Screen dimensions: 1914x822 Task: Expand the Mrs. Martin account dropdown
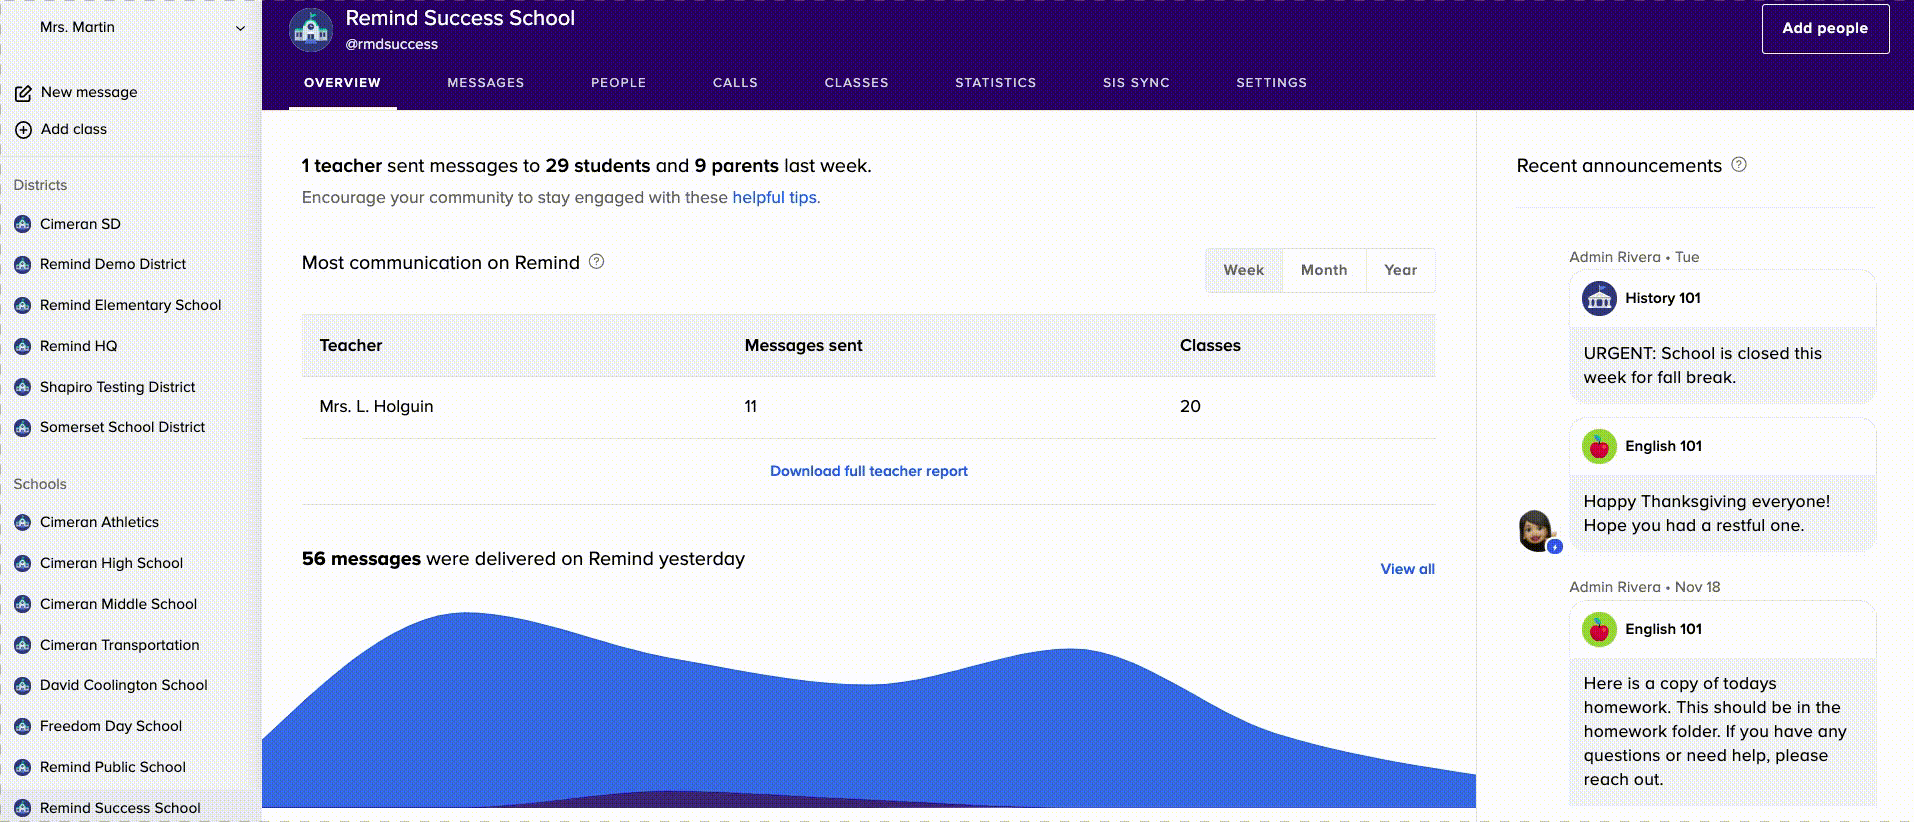(x=240, y=28)
